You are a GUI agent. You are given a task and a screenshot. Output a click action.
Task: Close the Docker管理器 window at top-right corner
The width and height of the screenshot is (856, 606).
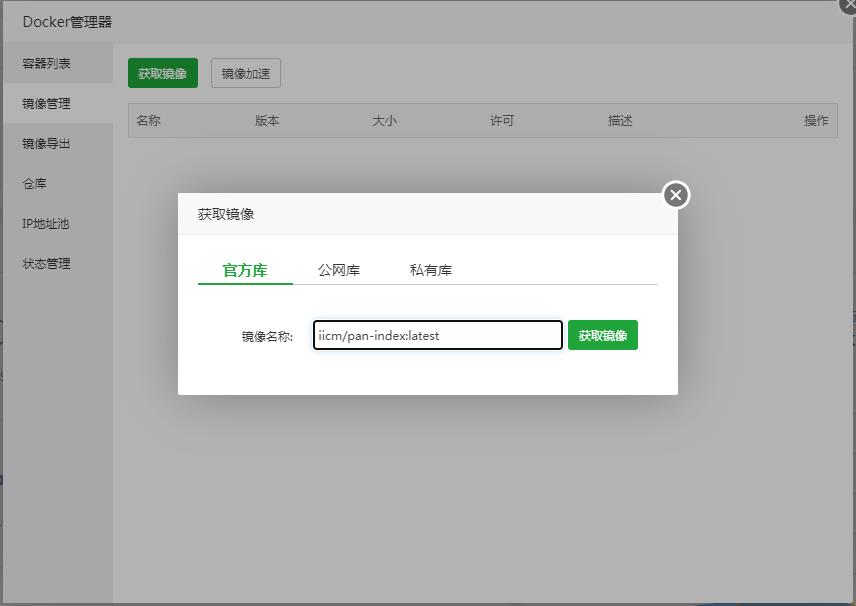click(x=848, y=5)
